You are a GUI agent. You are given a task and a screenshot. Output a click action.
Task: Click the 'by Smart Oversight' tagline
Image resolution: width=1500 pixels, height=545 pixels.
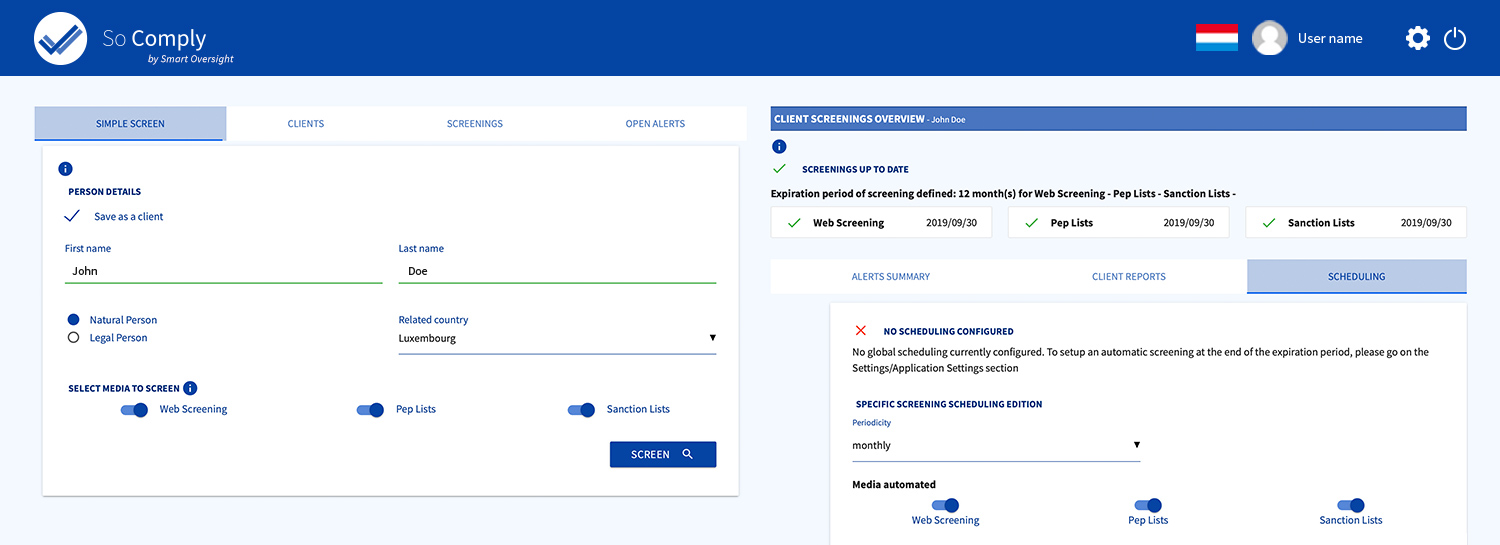(190, 59)
